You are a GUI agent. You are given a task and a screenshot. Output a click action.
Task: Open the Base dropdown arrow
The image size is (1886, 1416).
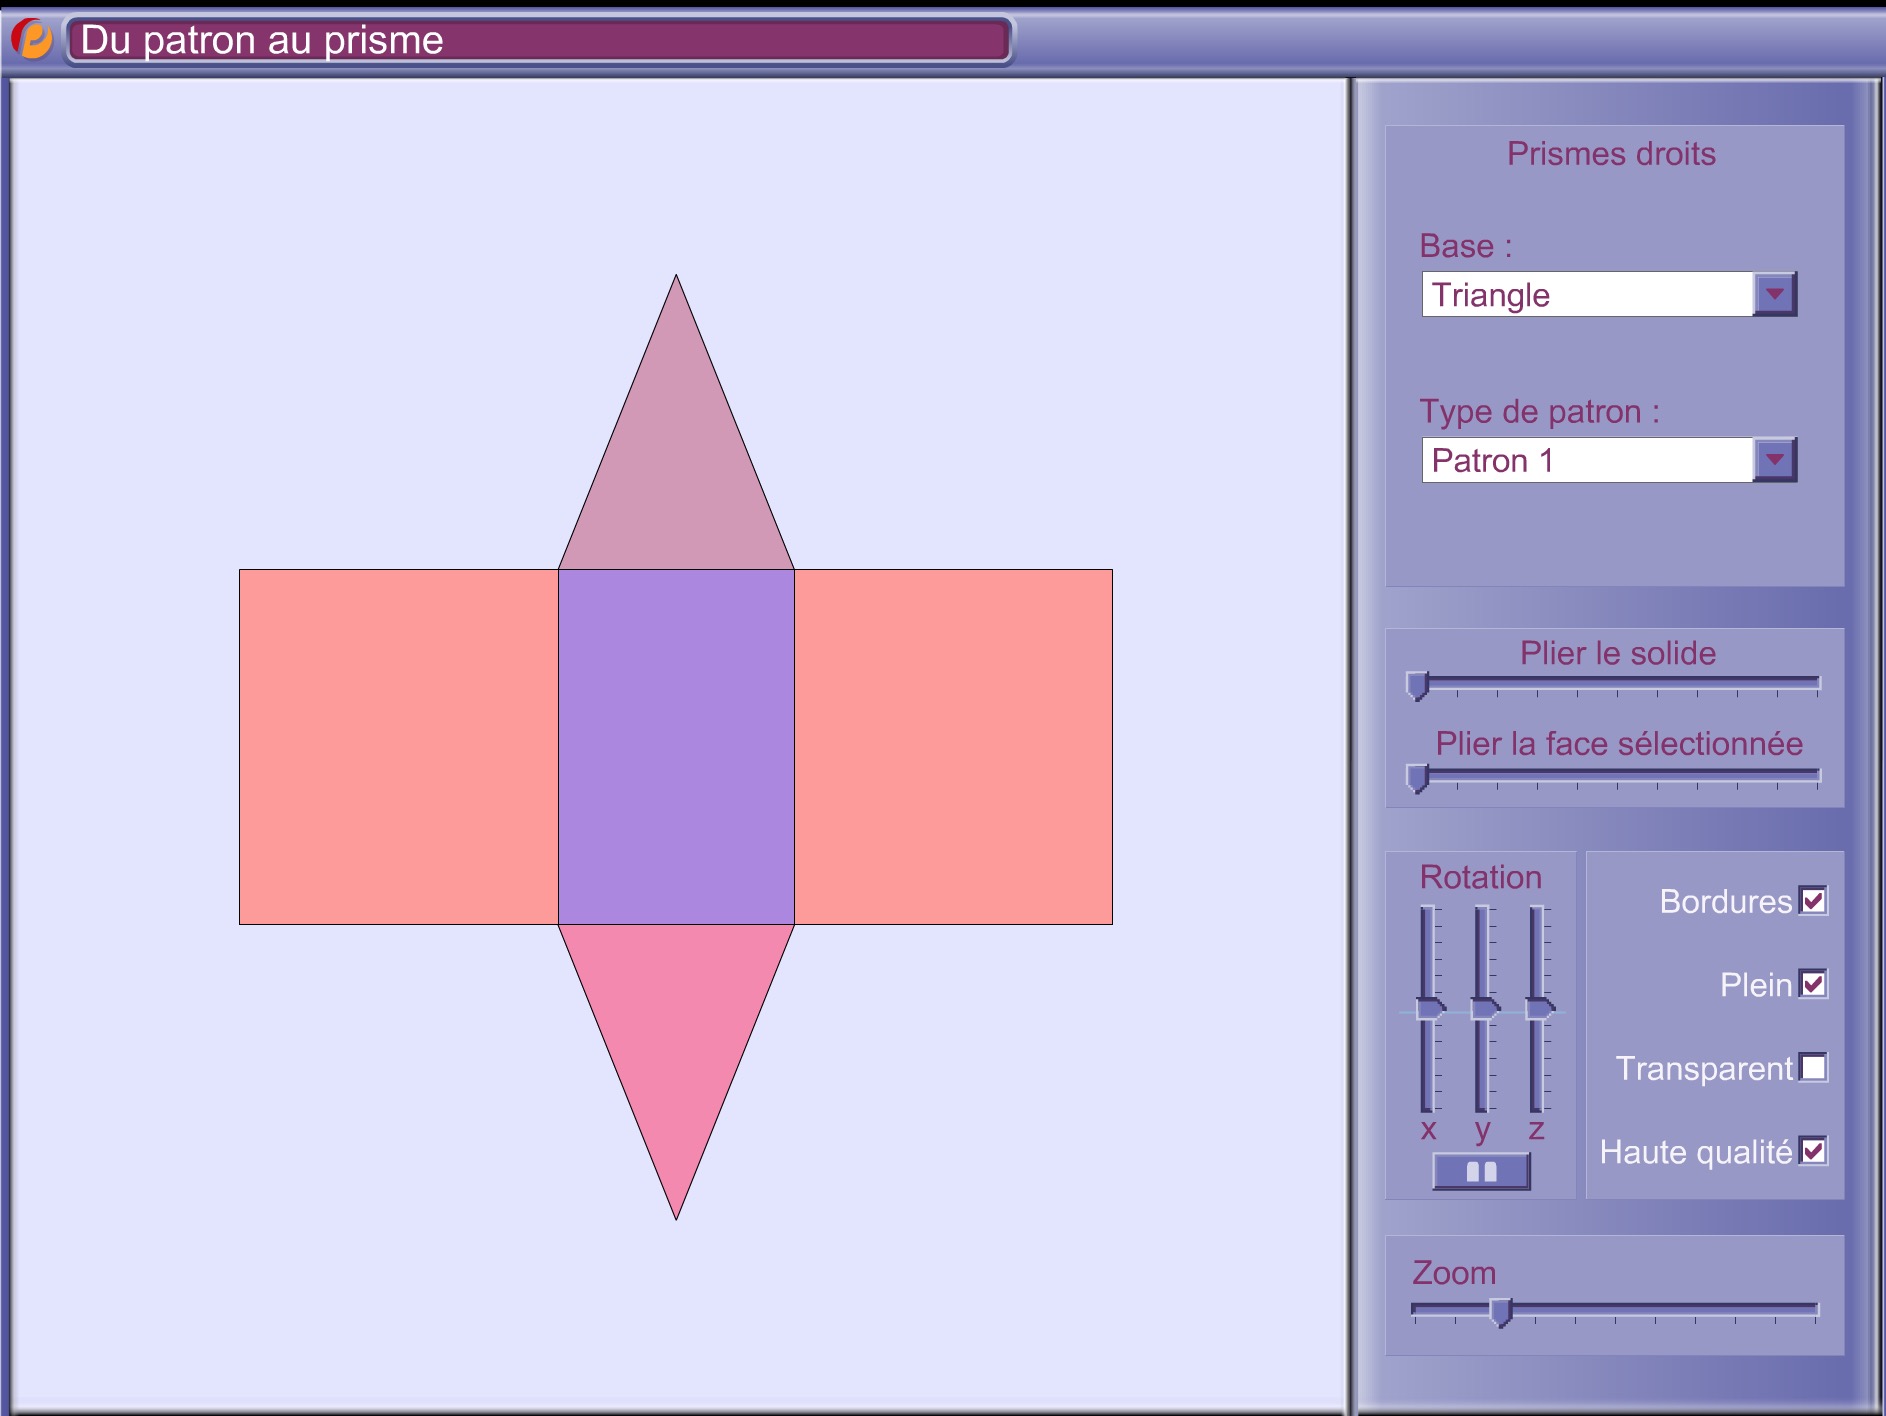[x=1774, y=294]
